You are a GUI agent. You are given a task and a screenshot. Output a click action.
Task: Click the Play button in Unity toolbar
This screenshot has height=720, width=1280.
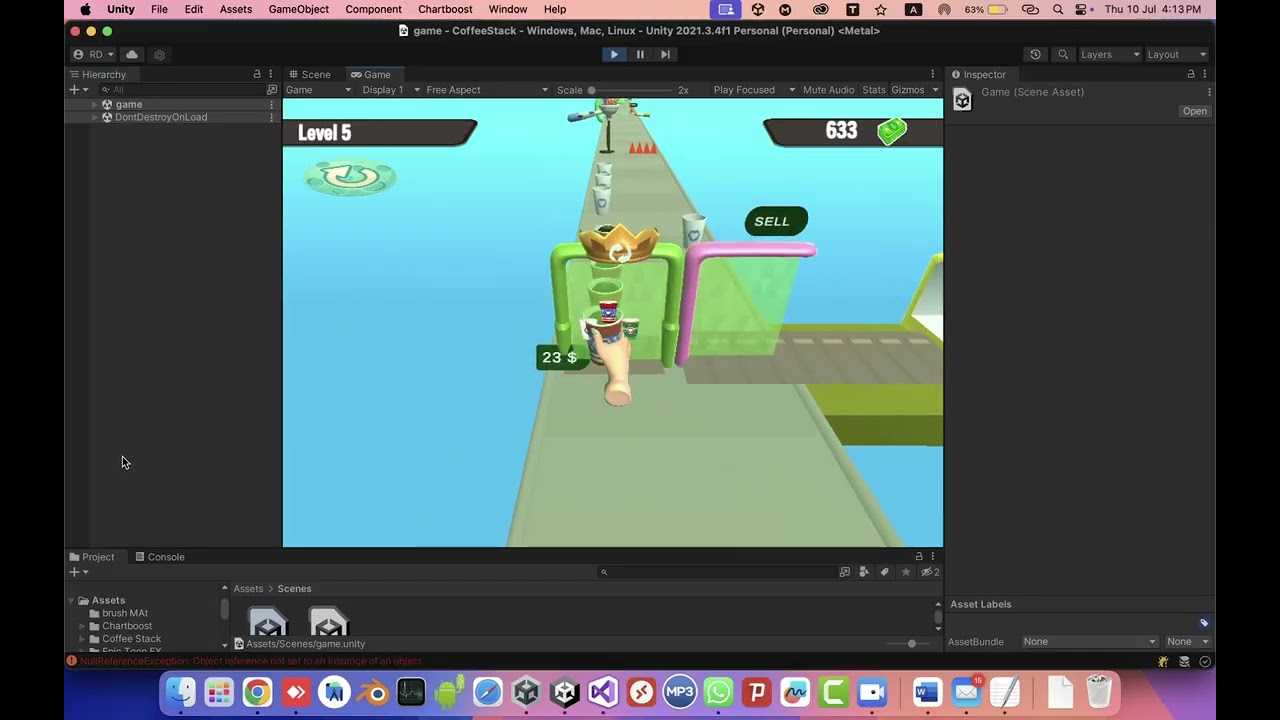click(614, 54)
